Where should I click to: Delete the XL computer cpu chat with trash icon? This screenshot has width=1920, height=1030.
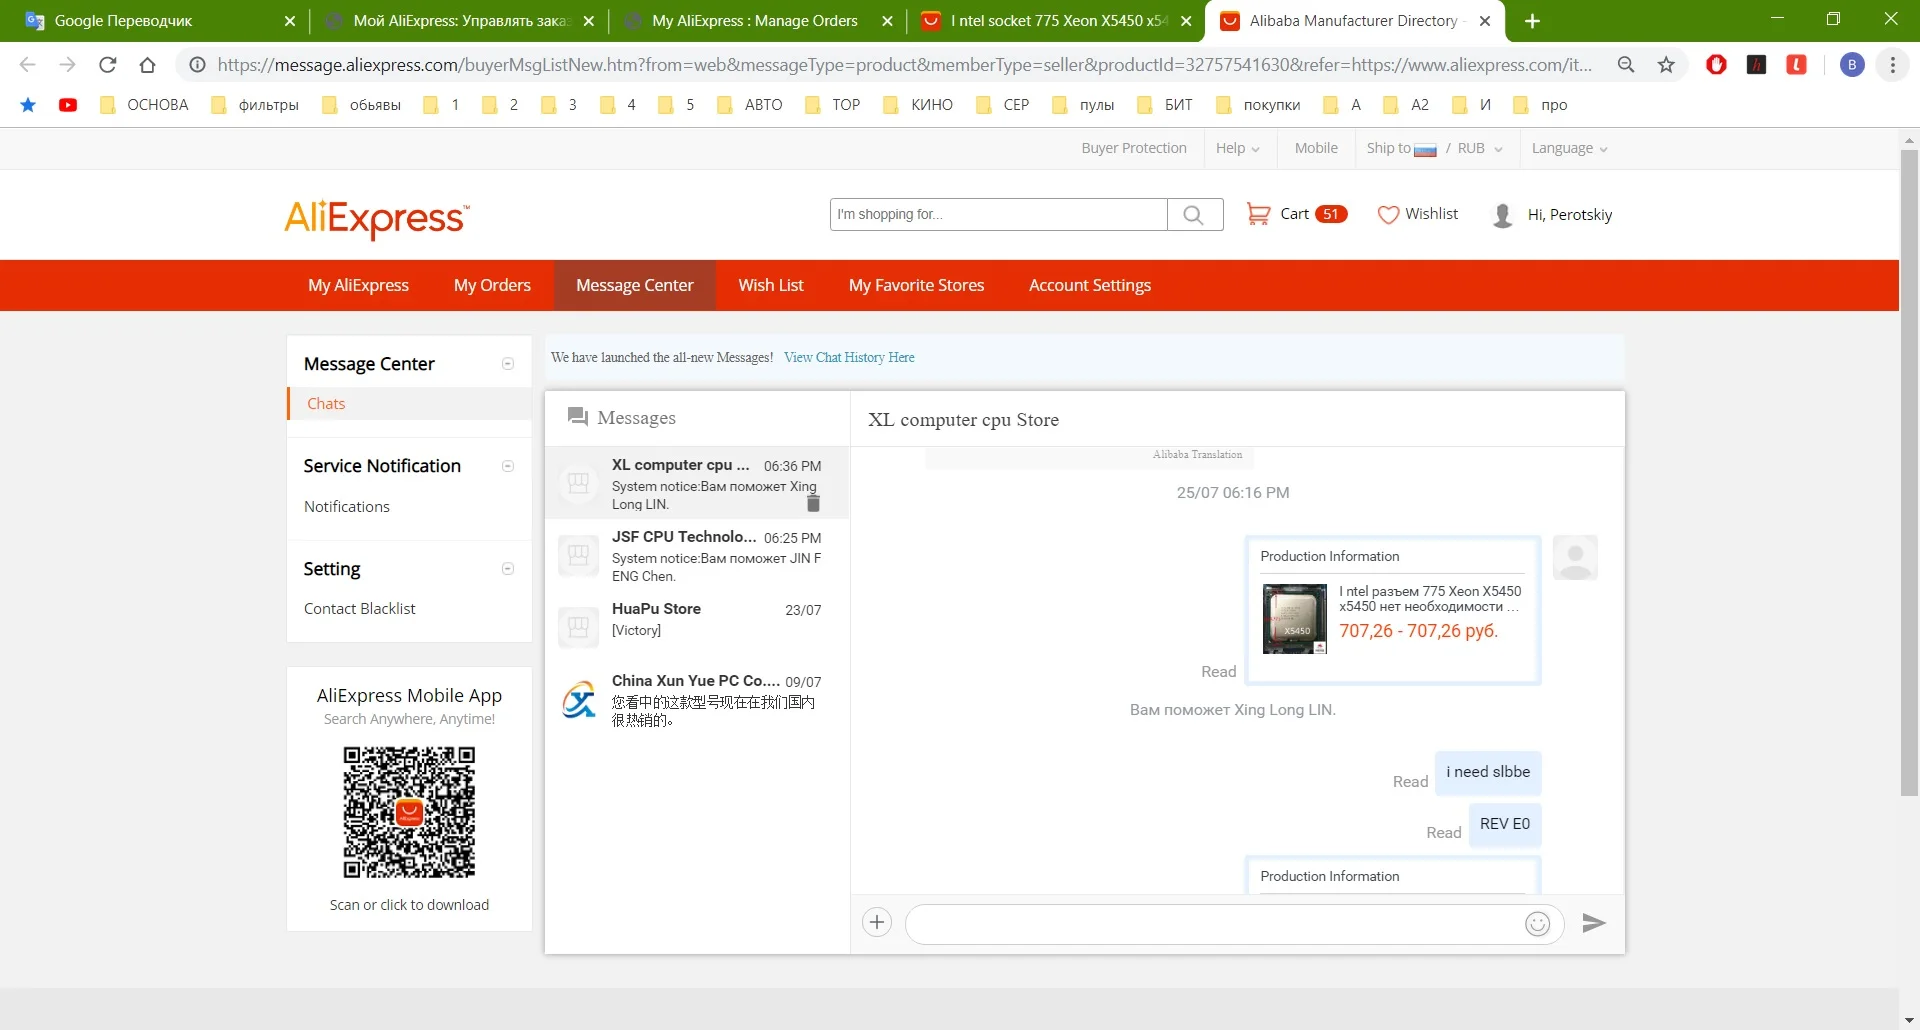(x=813, y=503)
